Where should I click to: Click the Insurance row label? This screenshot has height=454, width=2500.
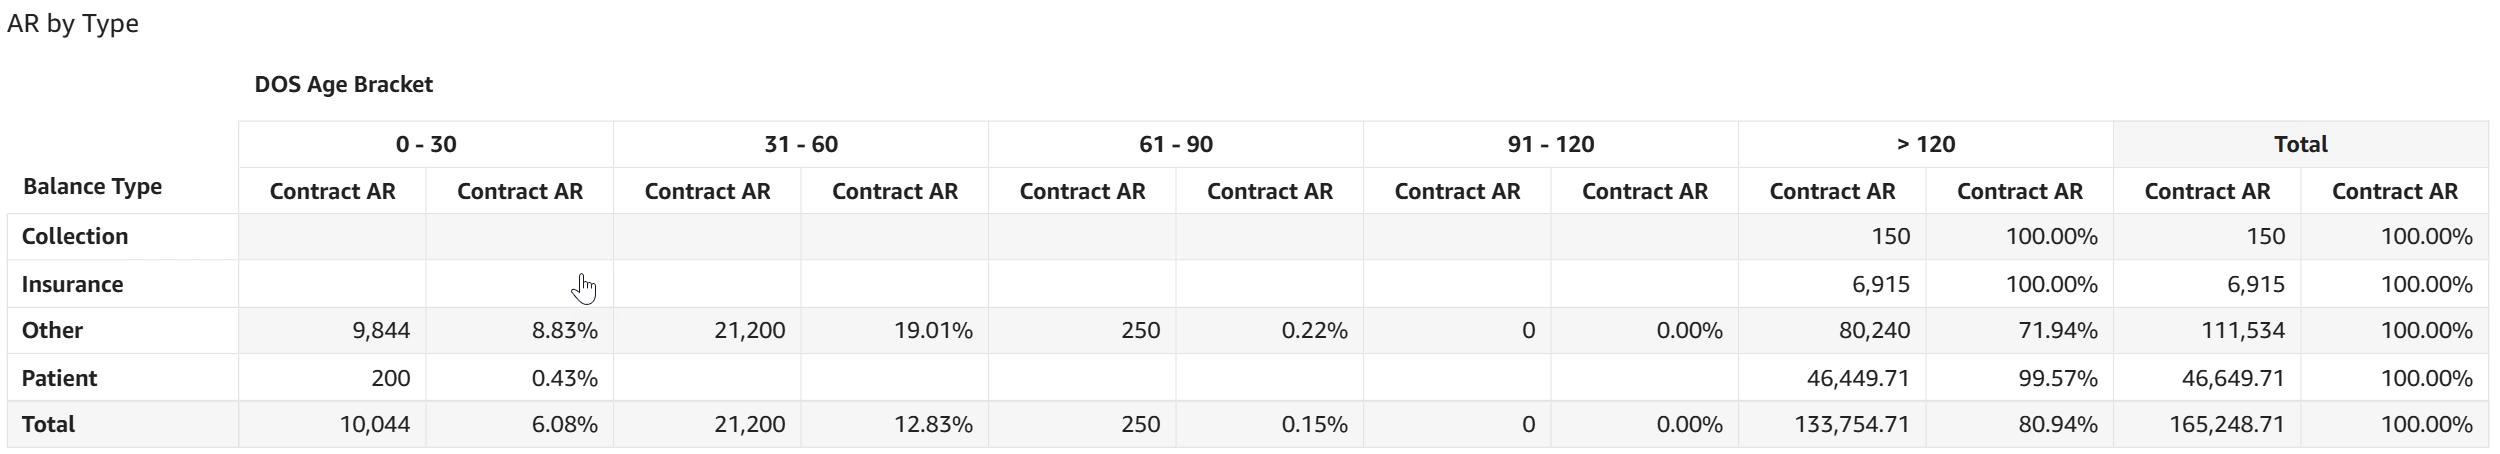(x=72, y=285)
